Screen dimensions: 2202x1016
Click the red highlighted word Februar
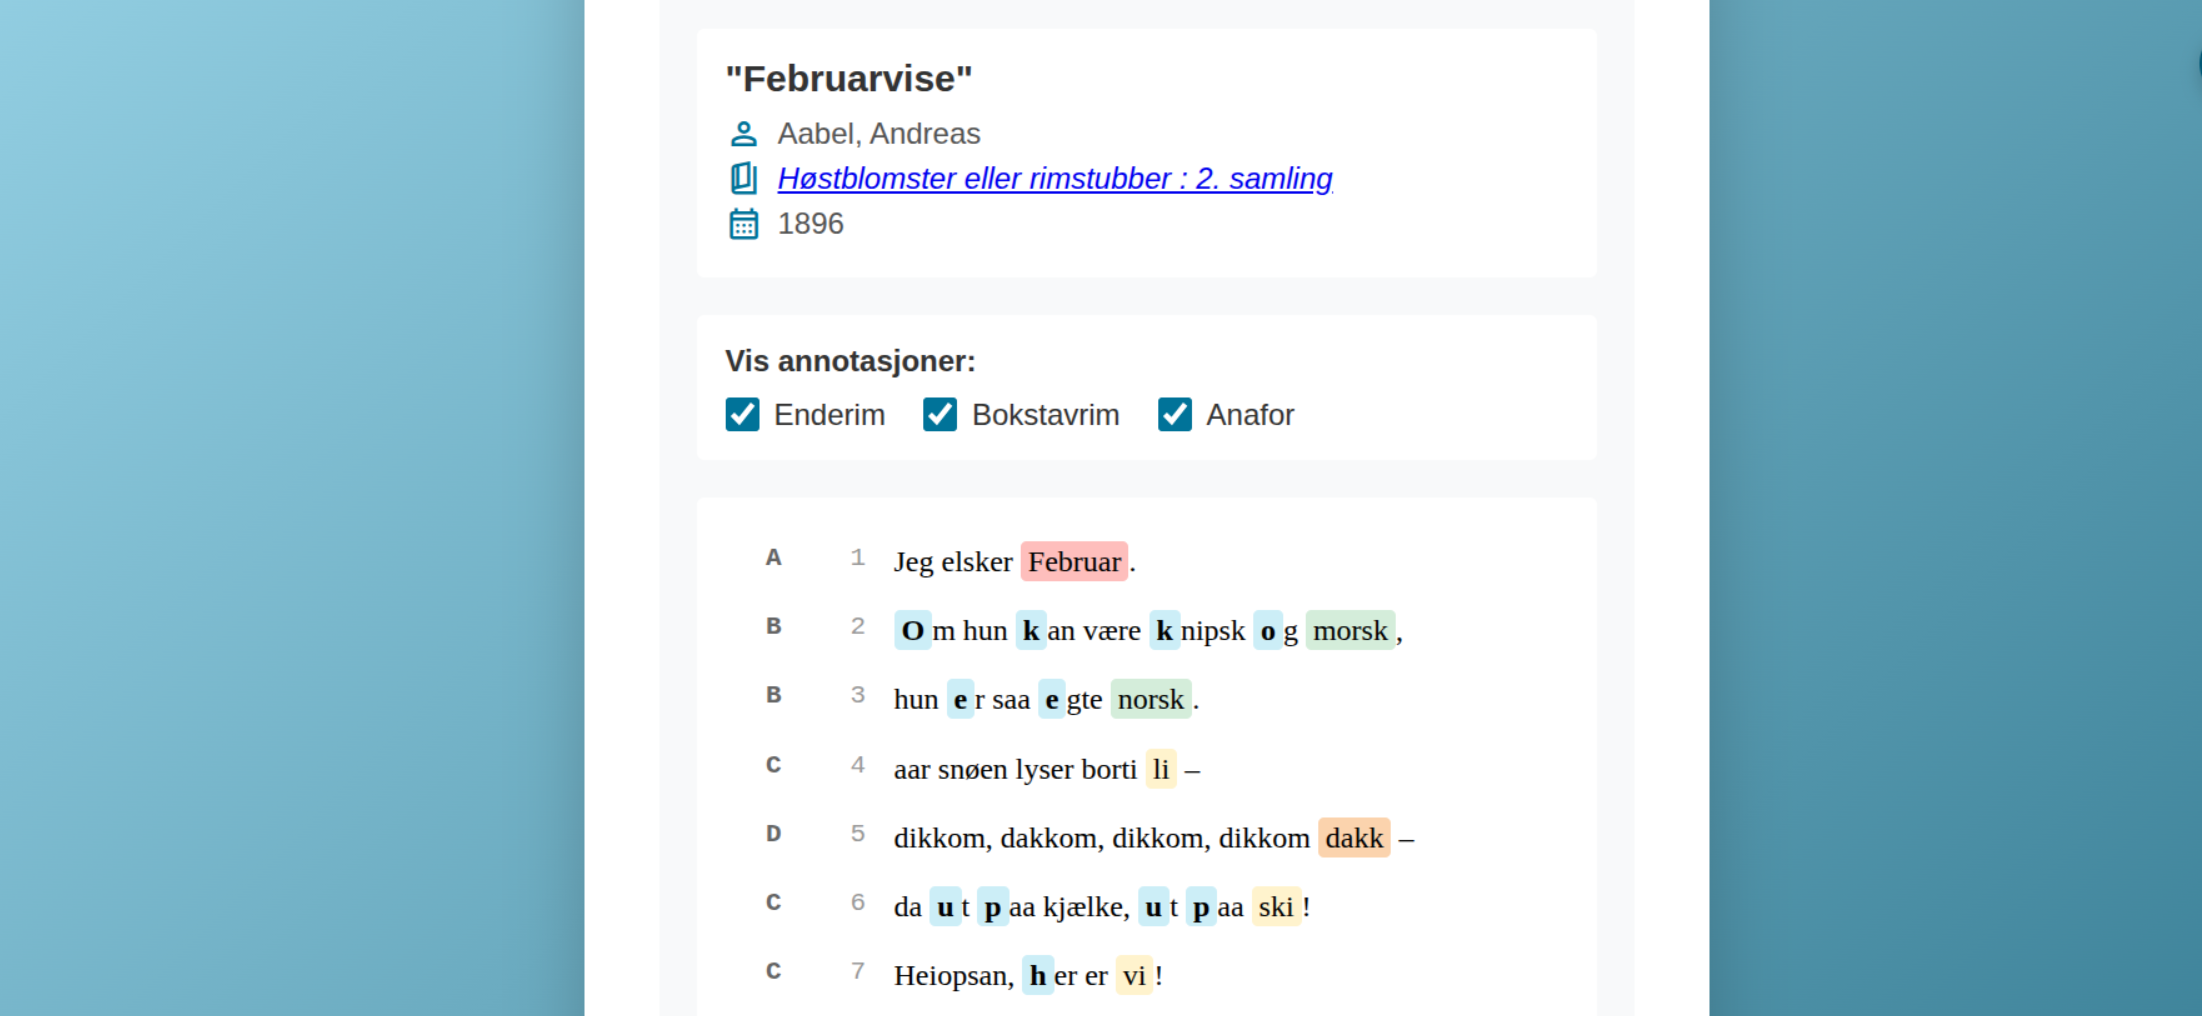1074,562
